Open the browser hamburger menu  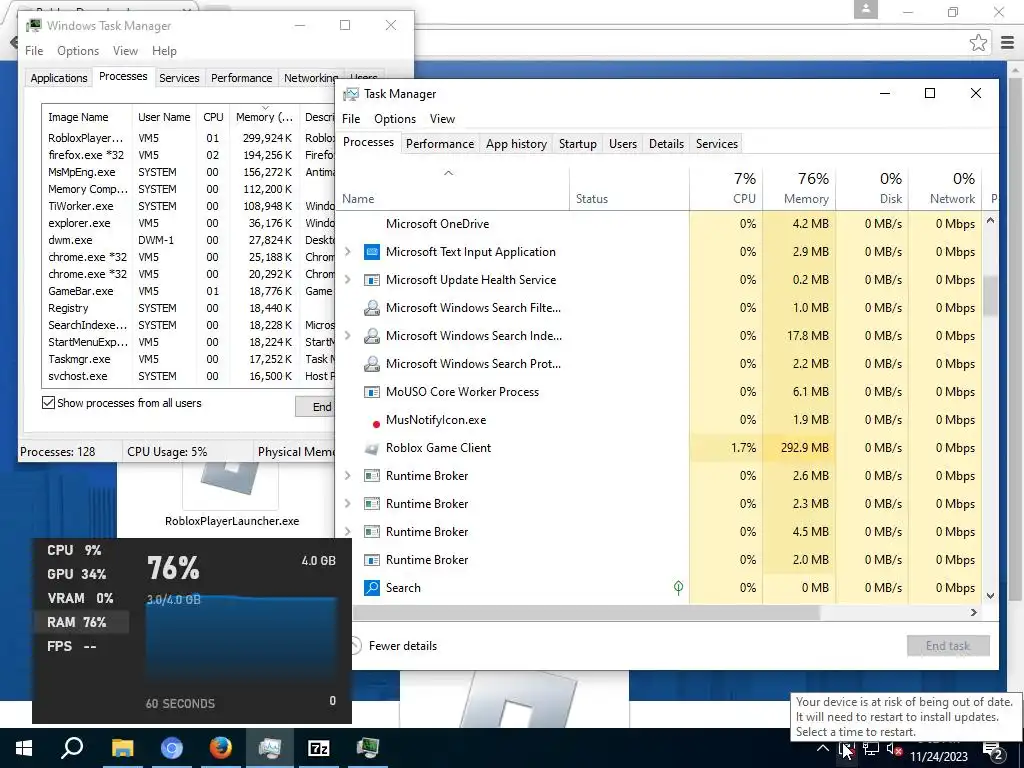(1007, 43)
